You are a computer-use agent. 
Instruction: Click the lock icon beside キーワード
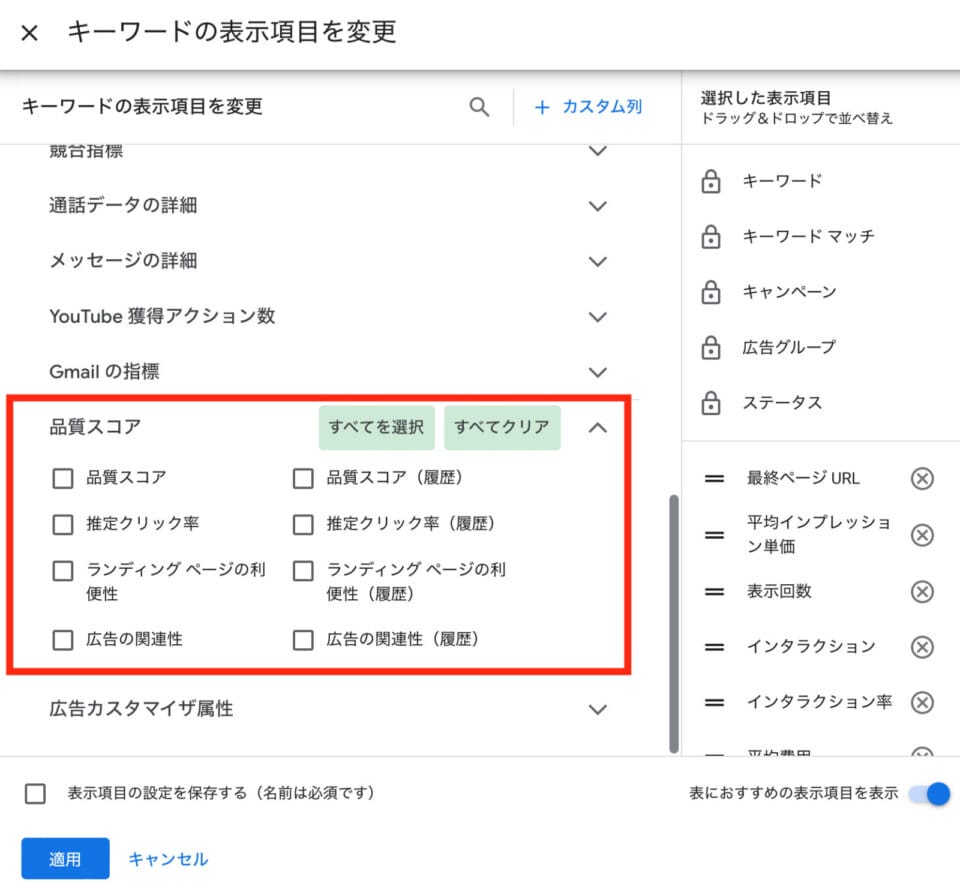pyautogui.click(x=710, y=181)
